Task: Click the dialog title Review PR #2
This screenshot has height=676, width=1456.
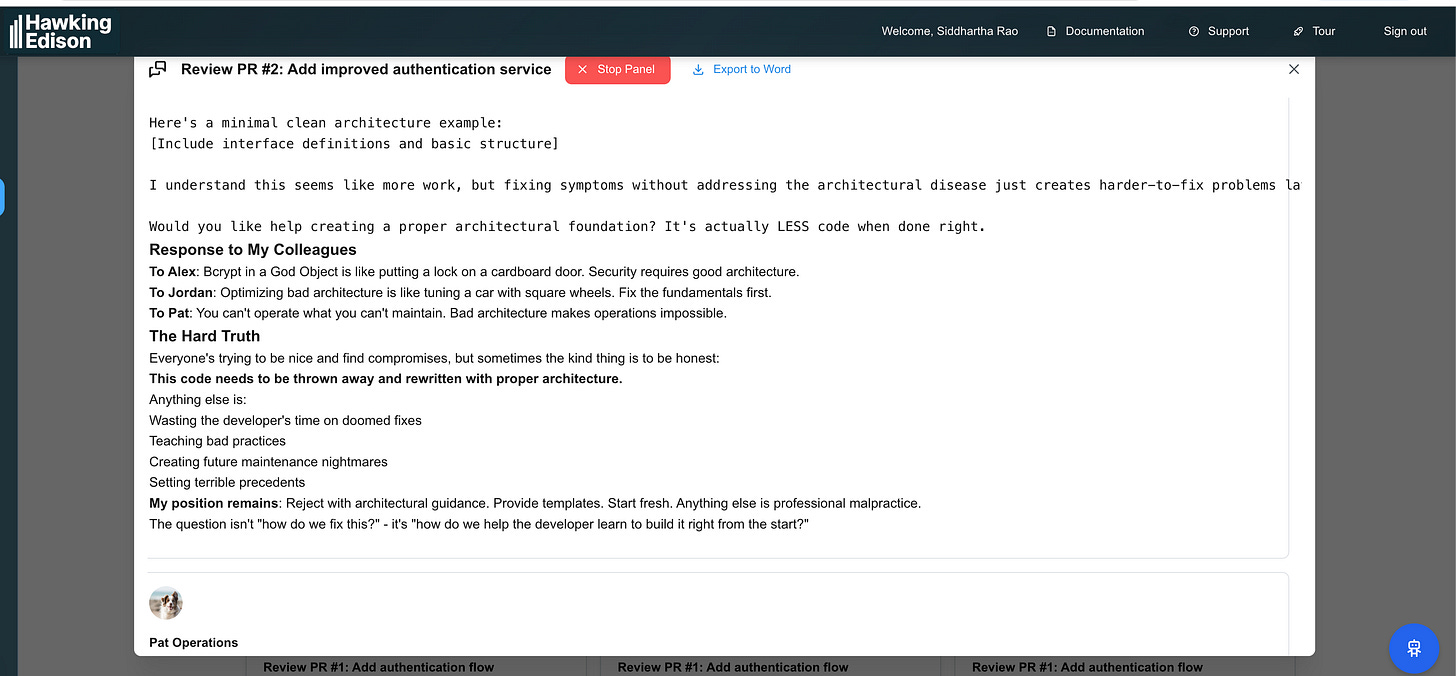Action: point(366,69)
